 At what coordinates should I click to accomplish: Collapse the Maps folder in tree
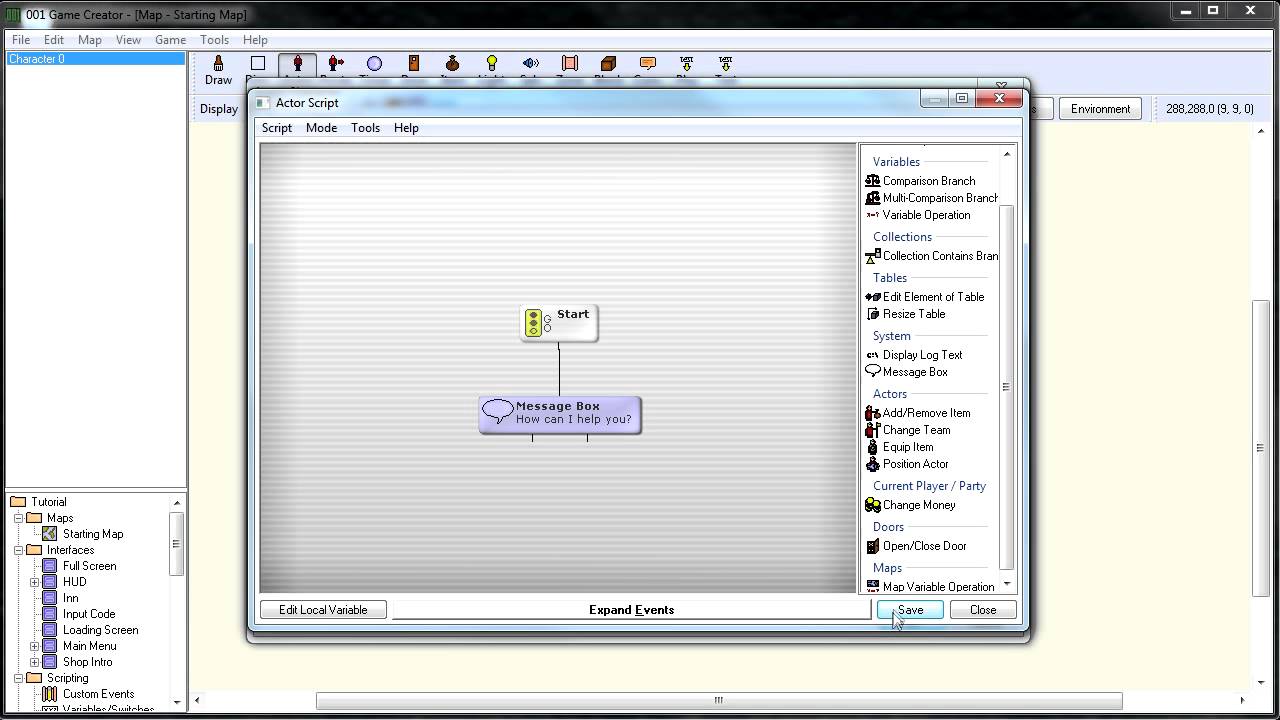[x=18, y=518]
